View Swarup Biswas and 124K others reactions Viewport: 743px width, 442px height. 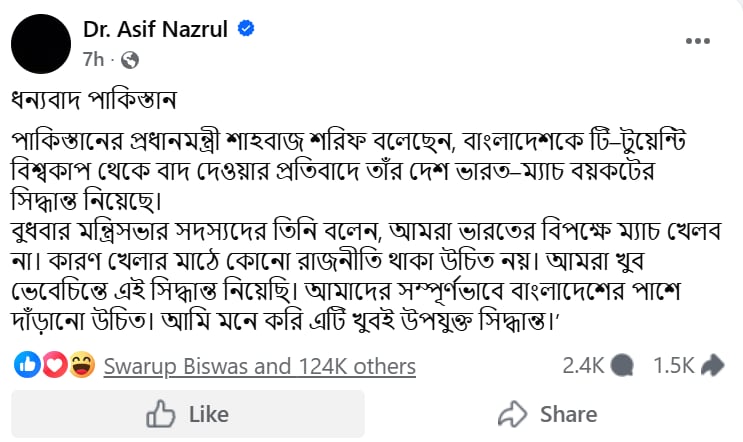click(259, 367)
